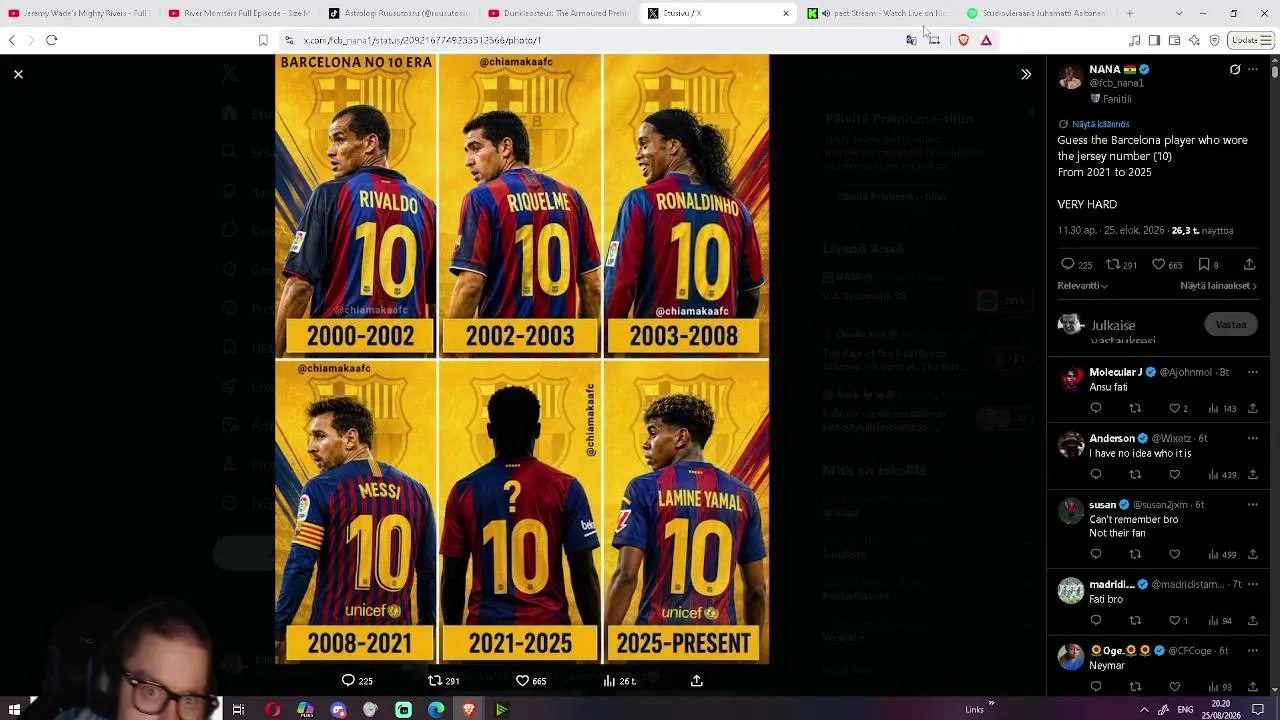Like madridi's 'Fati bro' reply
Screen dimensions: 1280x720
pyautogui.click(x=1175, y=620)
